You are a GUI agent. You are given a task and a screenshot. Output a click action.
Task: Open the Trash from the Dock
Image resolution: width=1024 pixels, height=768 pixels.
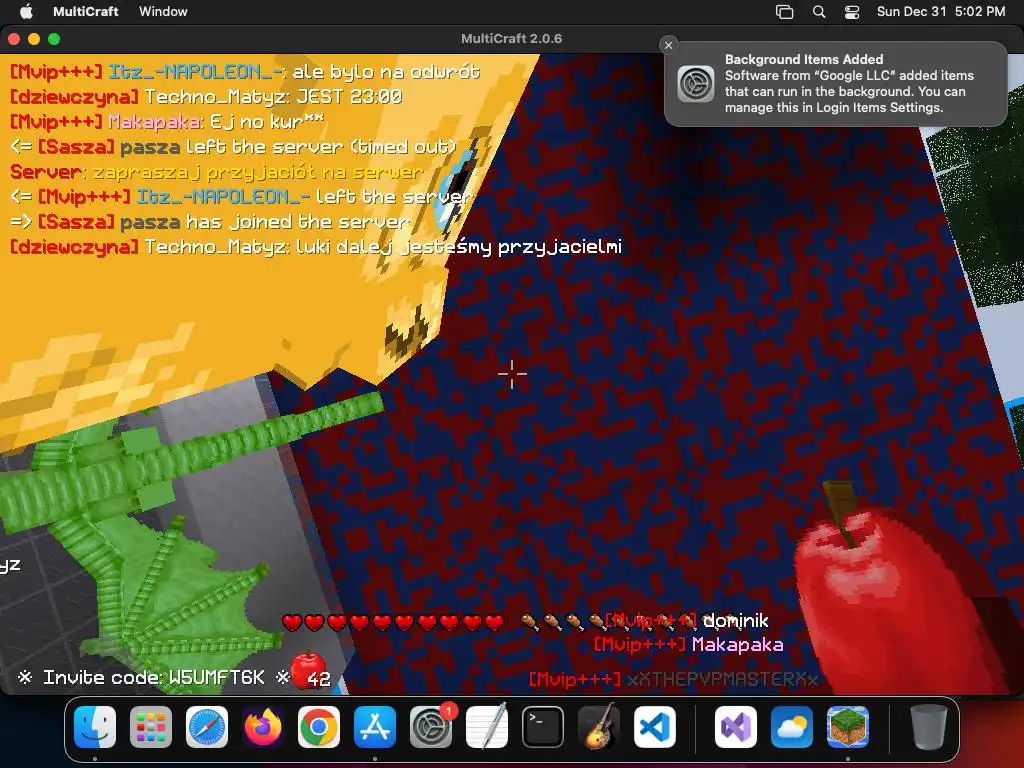(929, 727)
